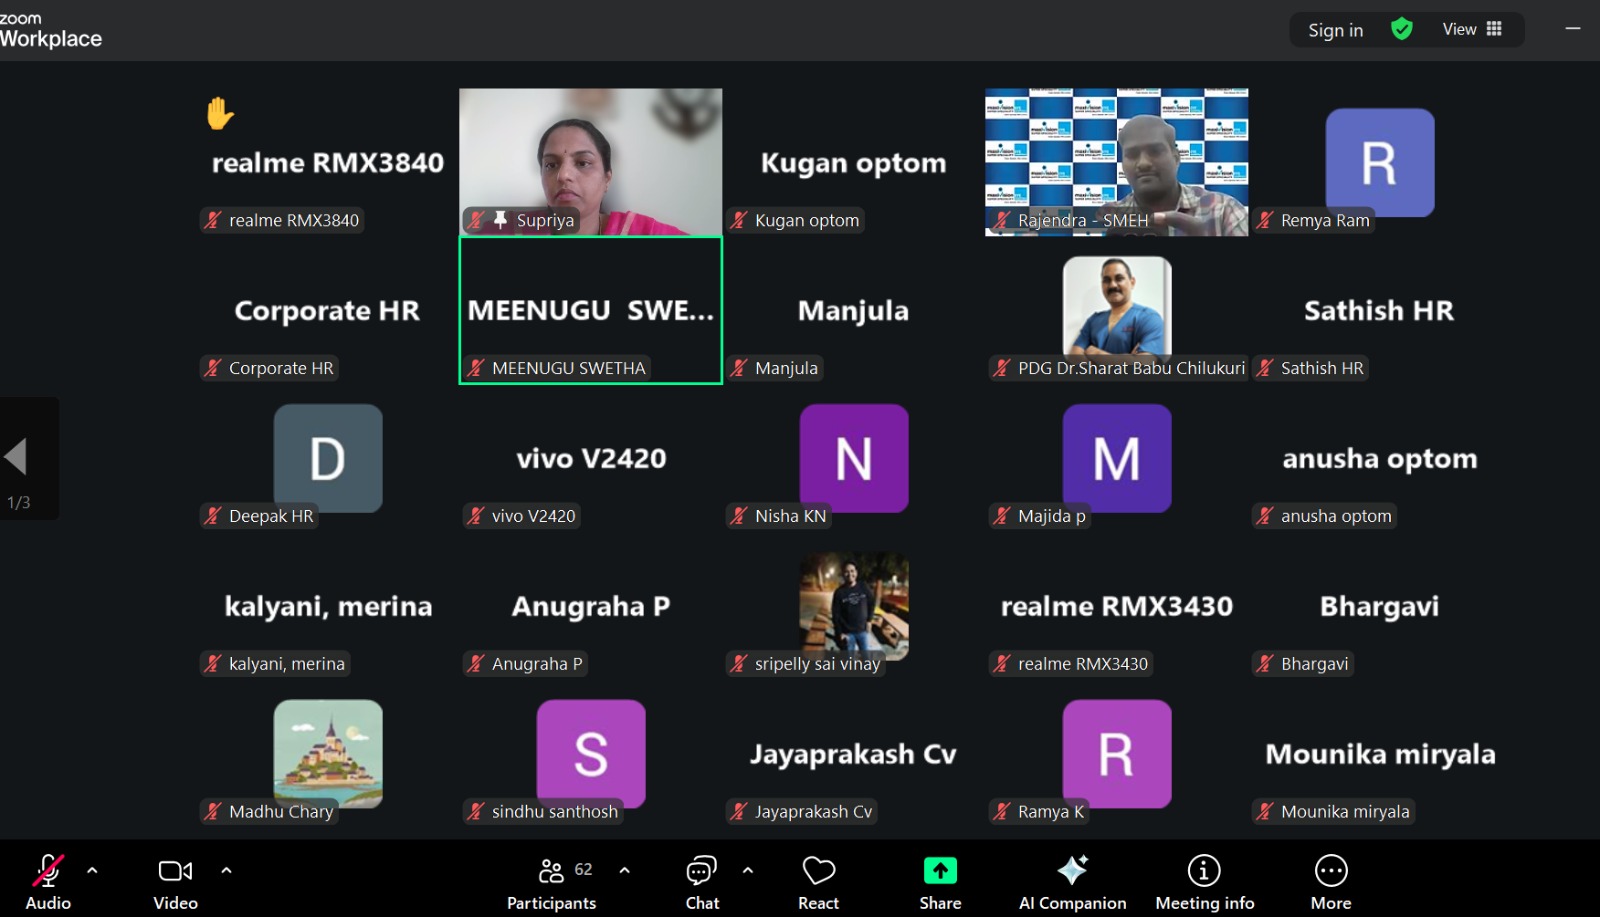
Task: Expand the participants options arrow
Action: pyautogui.click(x=625, y=870)
